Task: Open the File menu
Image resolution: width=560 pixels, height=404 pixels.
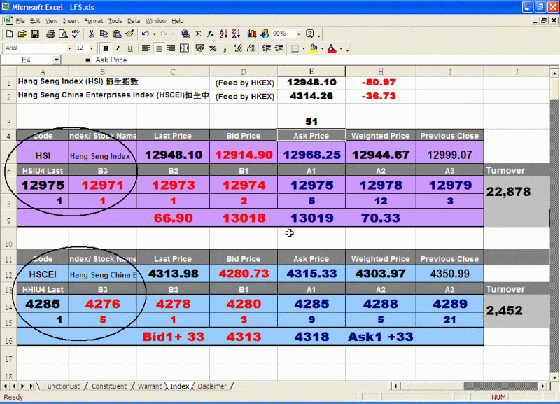Action: tap(20, 21)
